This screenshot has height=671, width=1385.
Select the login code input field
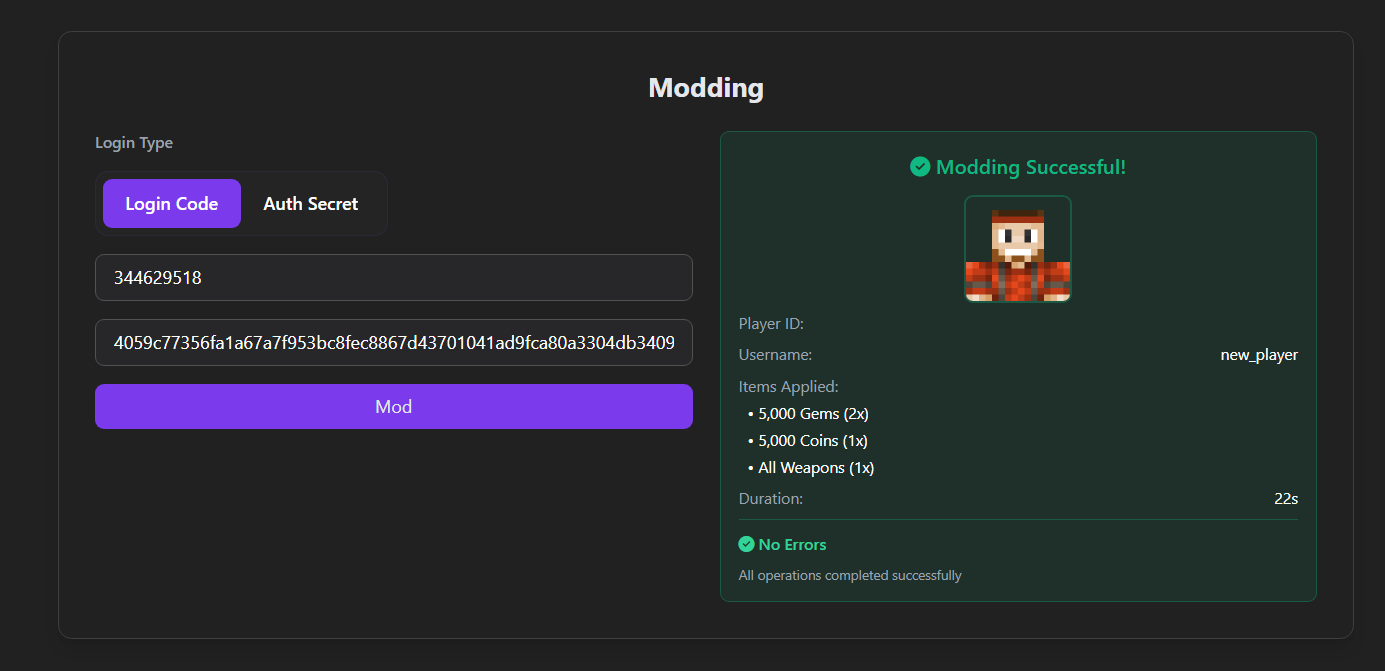[x=393, y=277]
